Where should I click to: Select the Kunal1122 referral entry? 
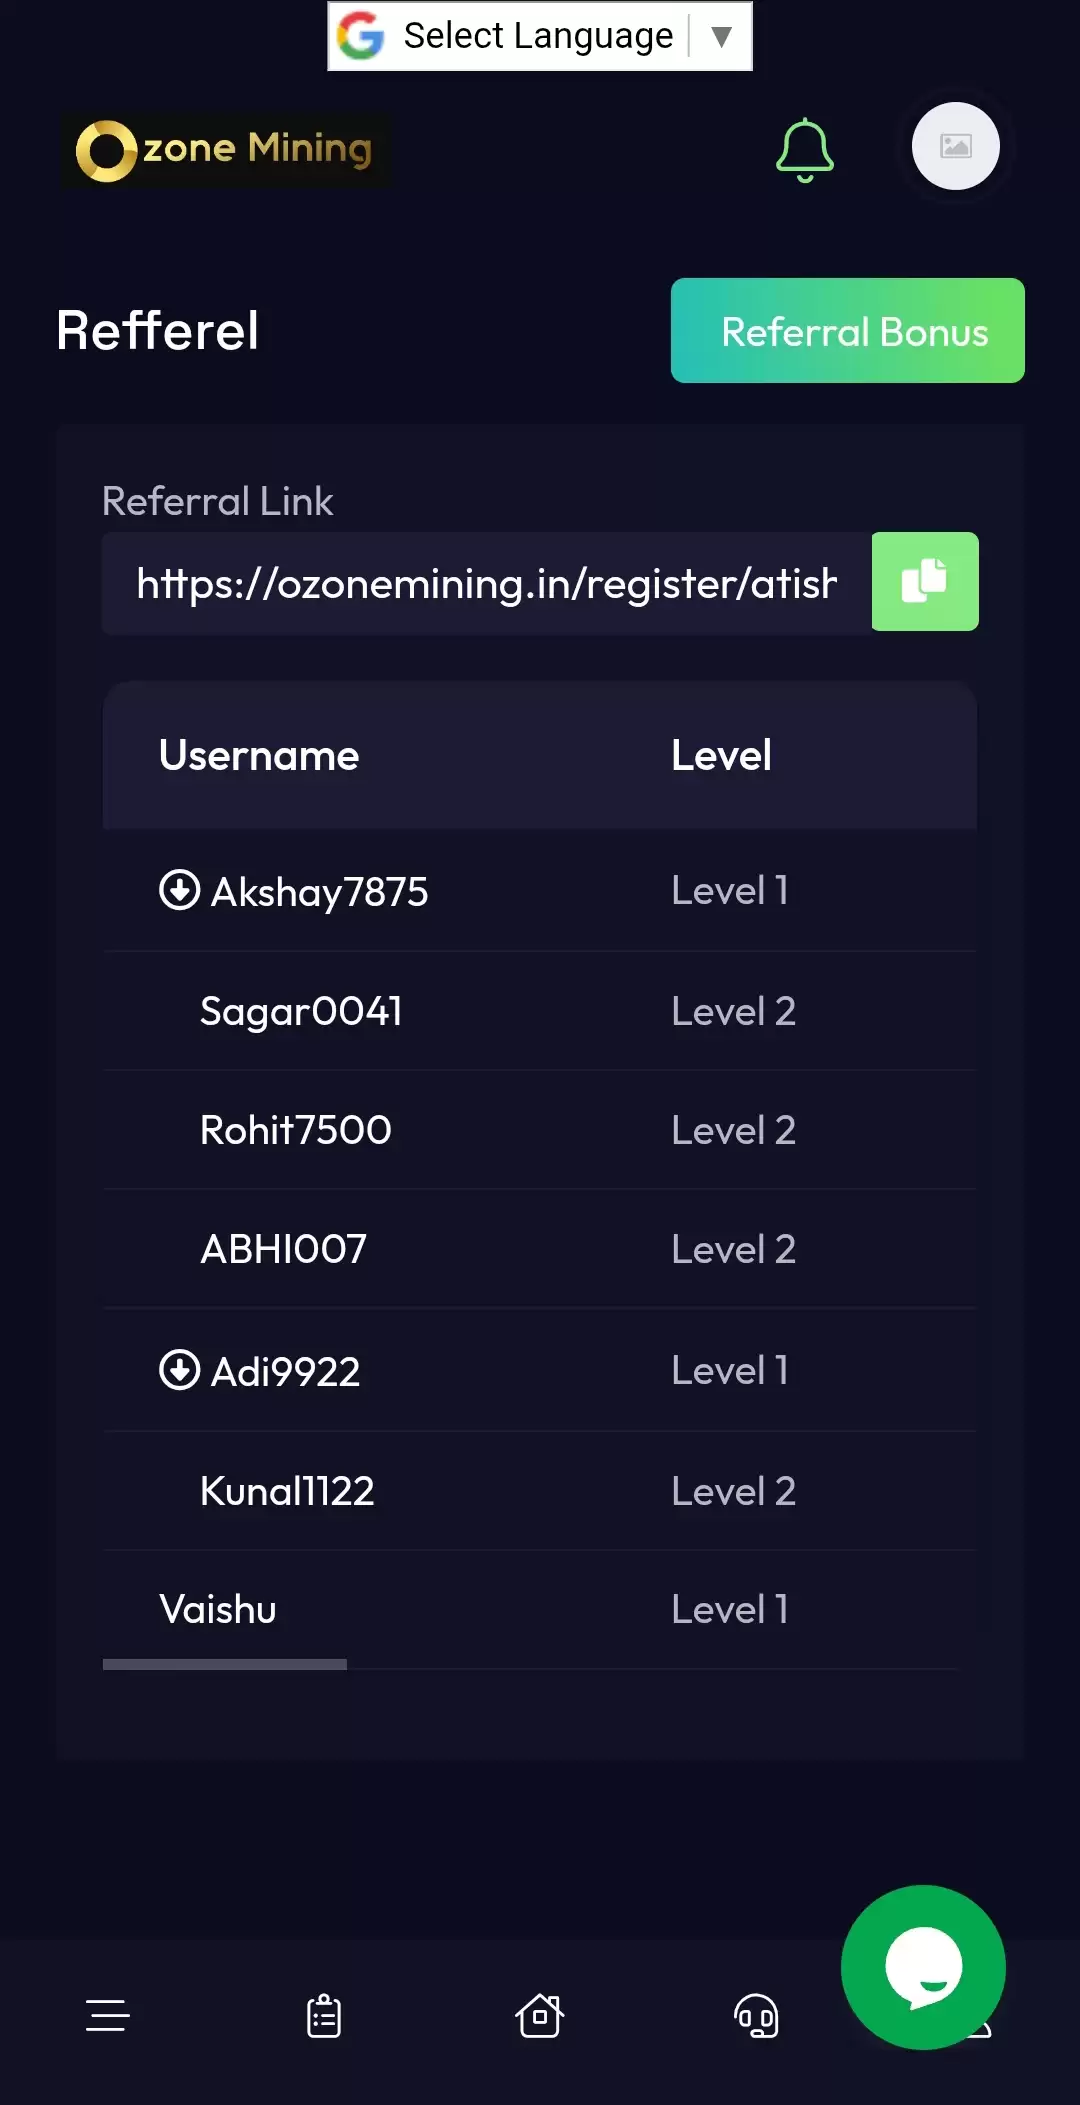pos(287,1491)
